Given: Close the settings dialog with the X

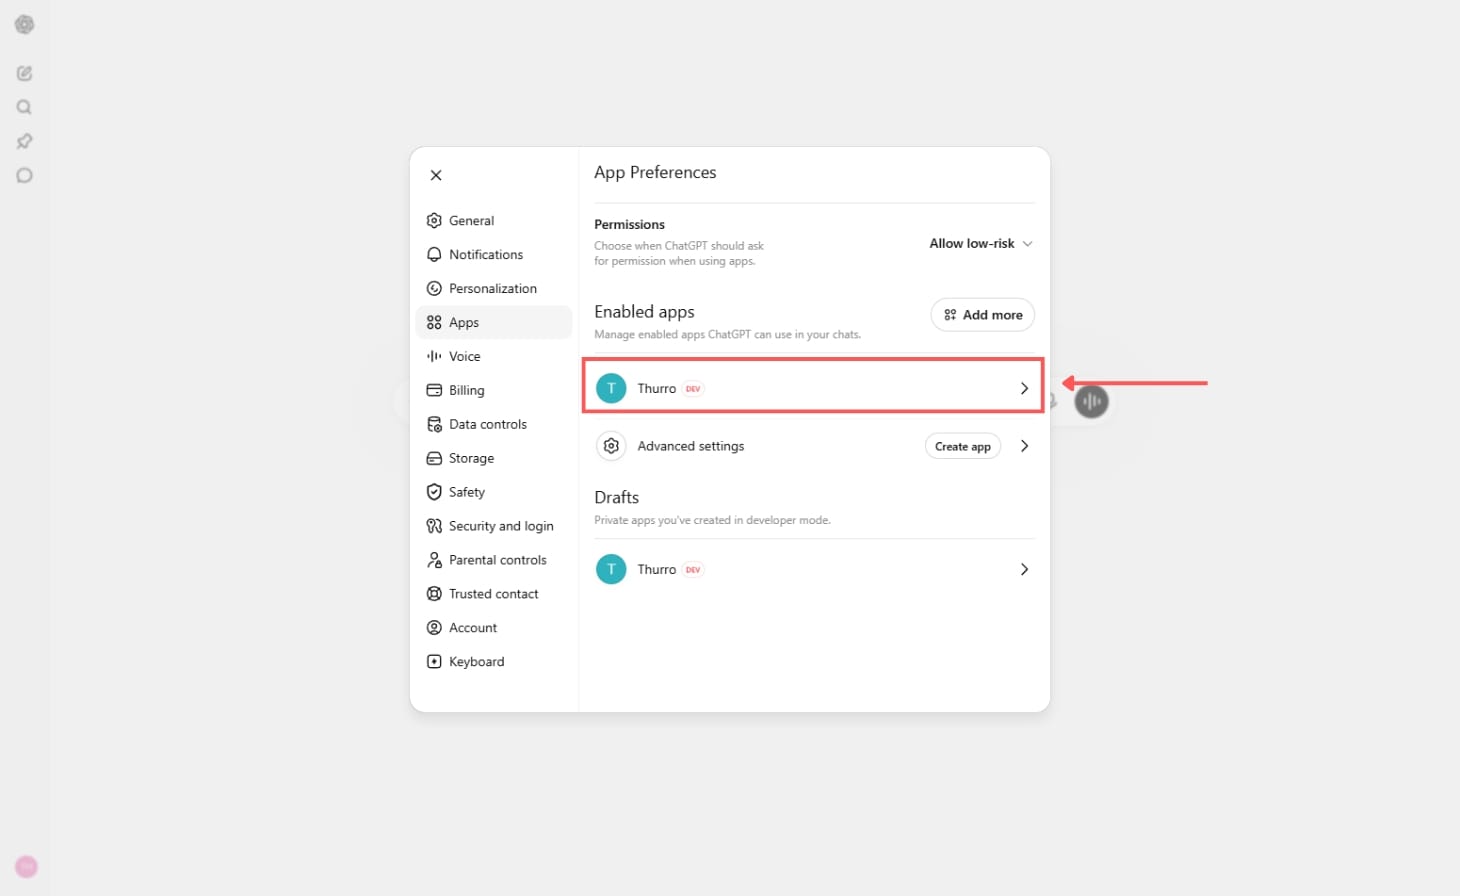Looking at the screenshot, I should click(436, 175).
